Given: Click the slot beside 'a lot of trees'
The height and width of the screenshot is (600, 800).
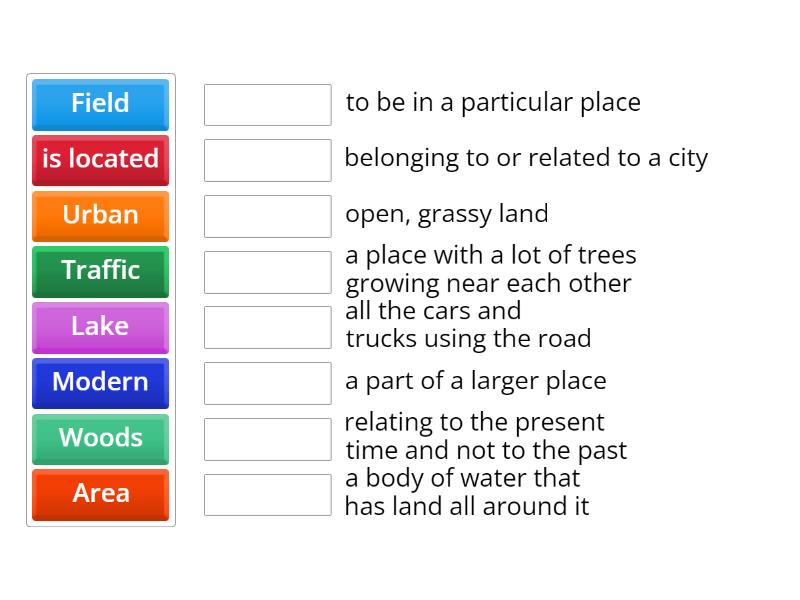Looking at the screenshot, I should pyautogui.click(x=268, y=272).
